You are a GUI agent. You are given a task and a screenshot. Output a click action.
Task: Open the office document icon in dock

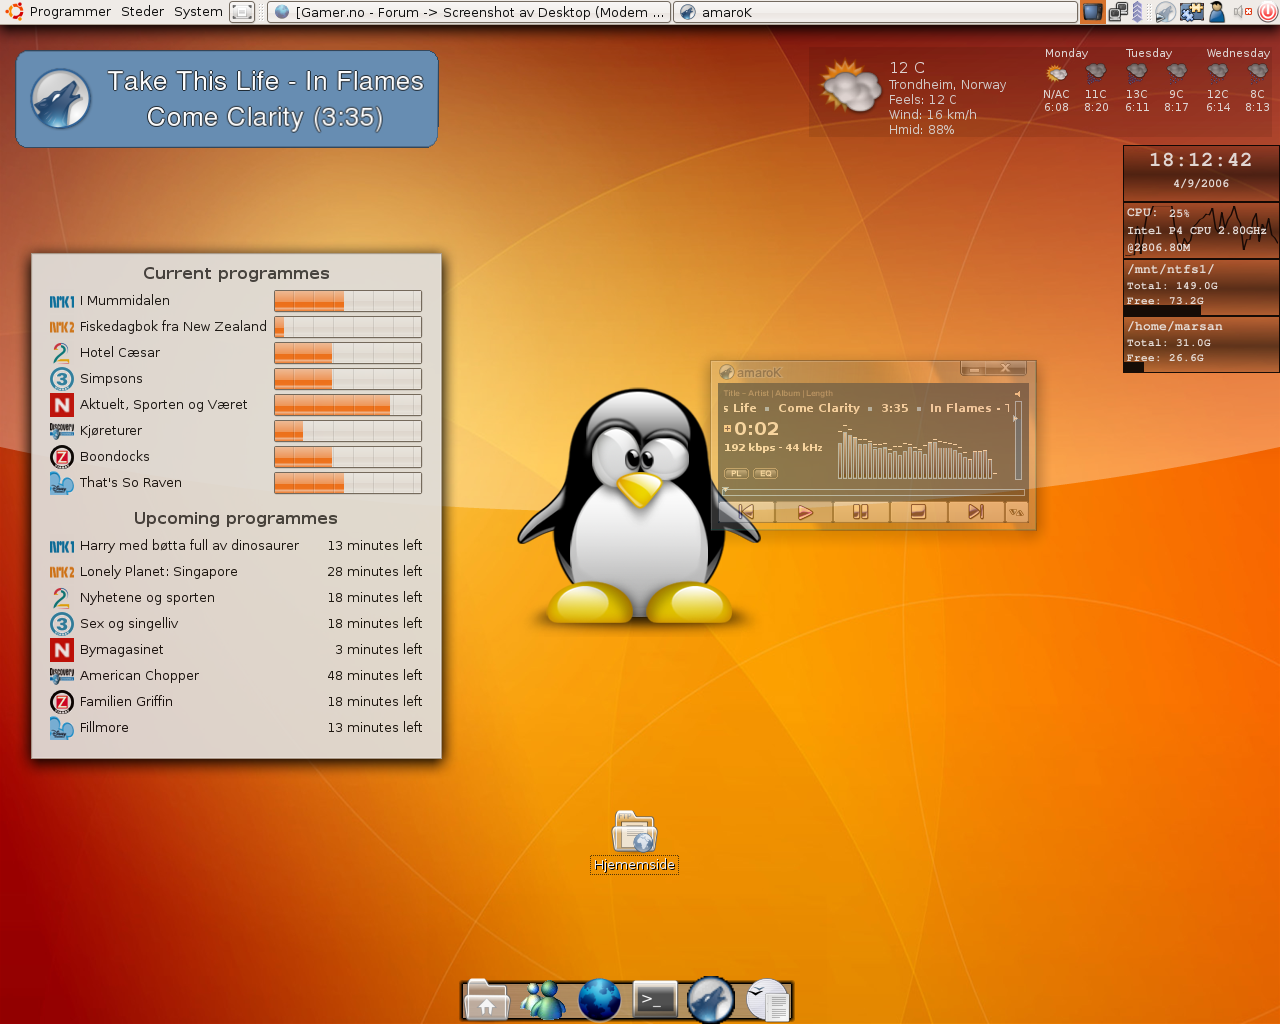tap(768, 1000)
